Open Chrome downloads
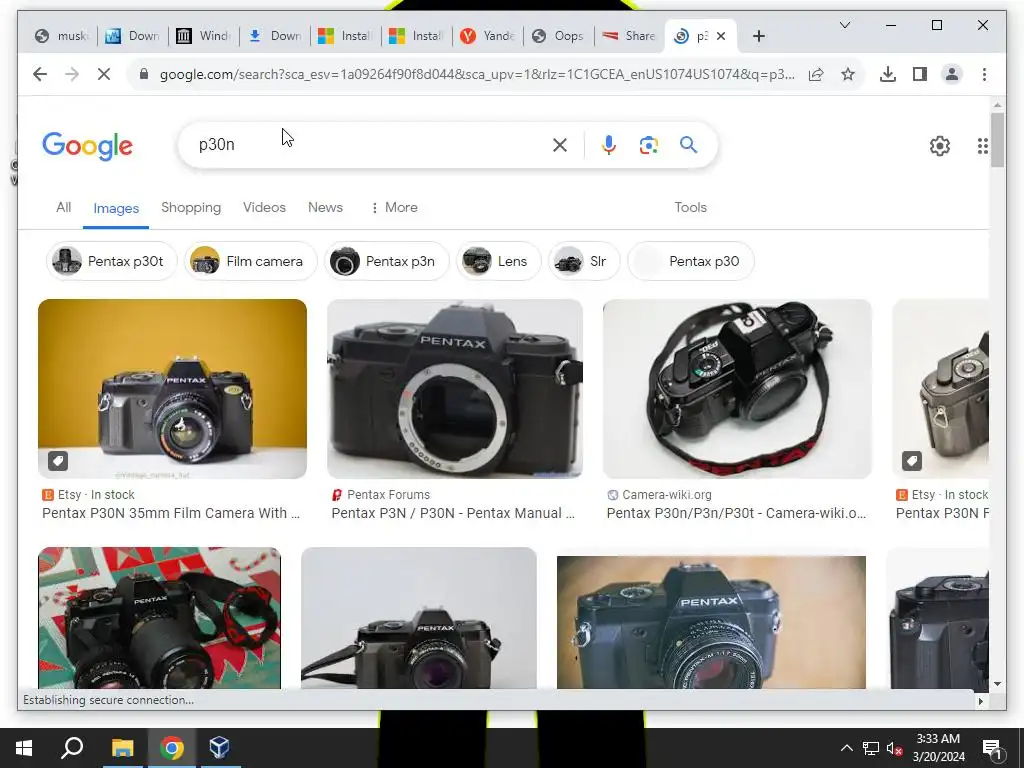 pos(888,74)
